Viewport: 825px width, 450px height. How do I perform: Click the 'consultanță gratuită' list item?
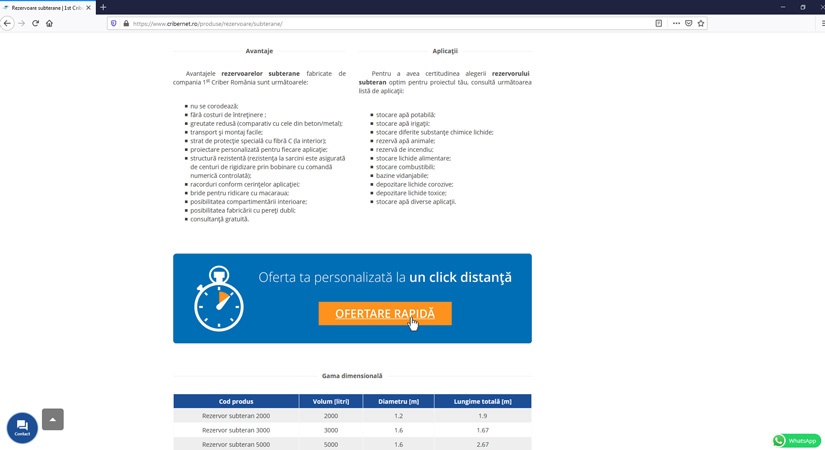(x=219, y=219)
